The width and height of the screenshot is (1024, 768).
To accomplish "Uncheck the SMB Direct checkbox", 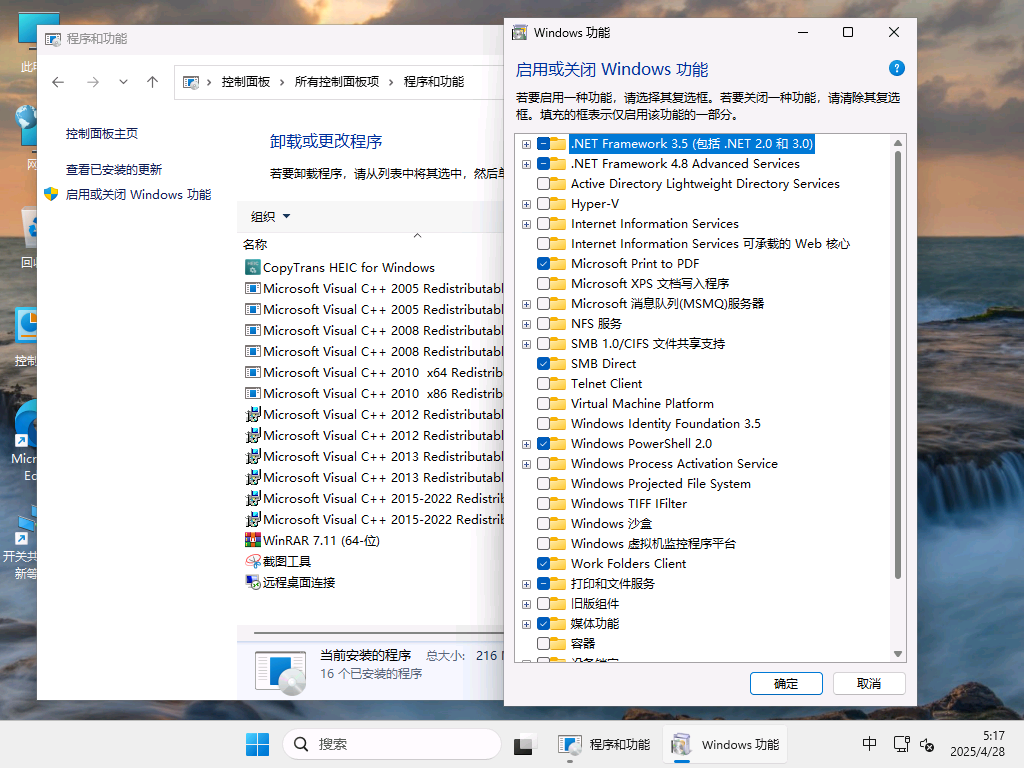I will click(543, 364).
